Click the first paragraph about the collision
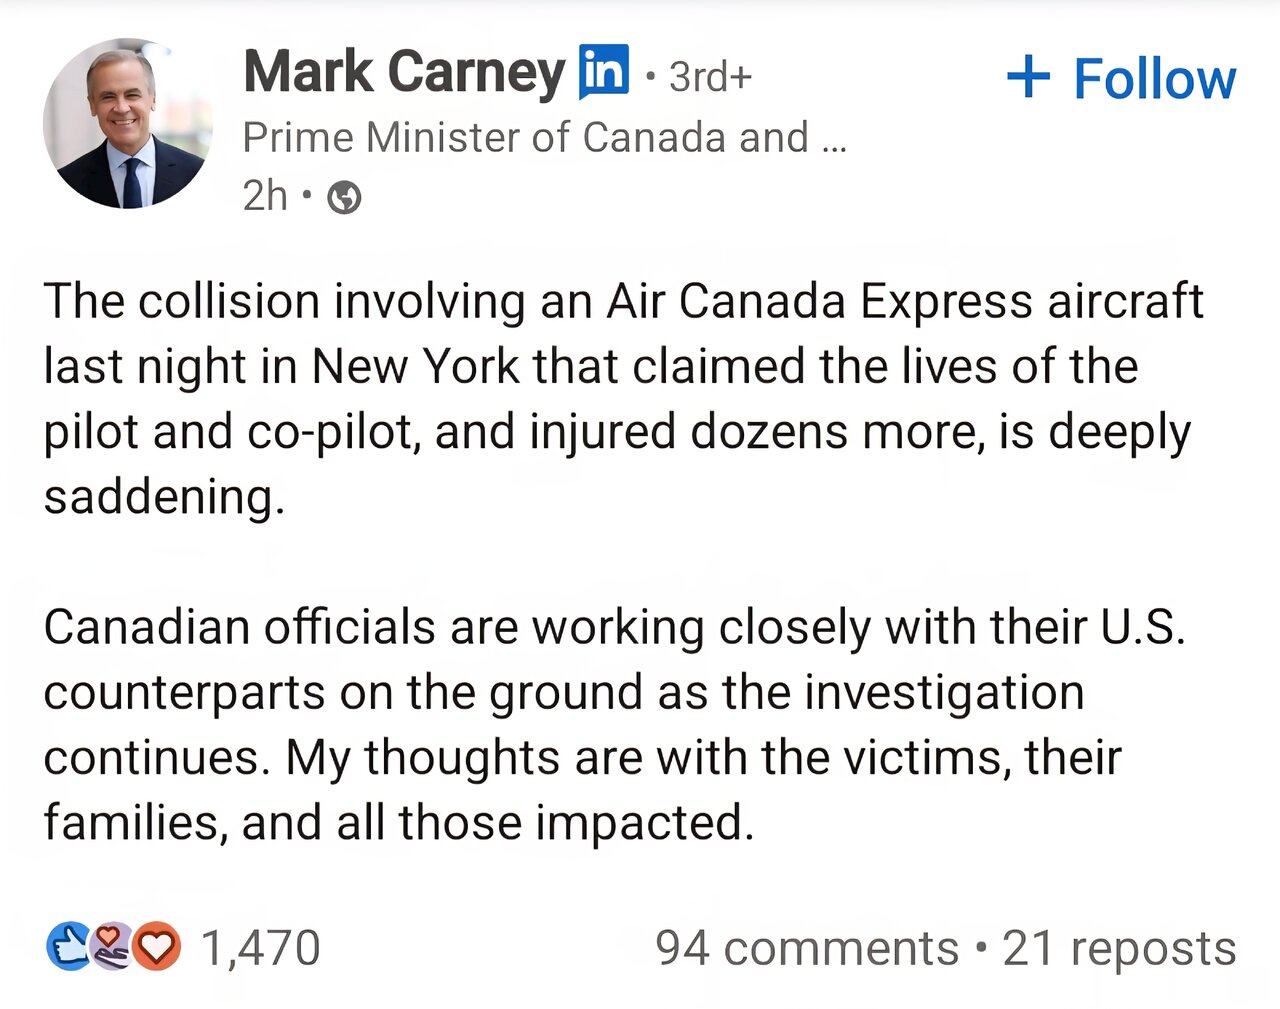Viewport: 1280px width, 1009px height. click(x=622, y=366)
